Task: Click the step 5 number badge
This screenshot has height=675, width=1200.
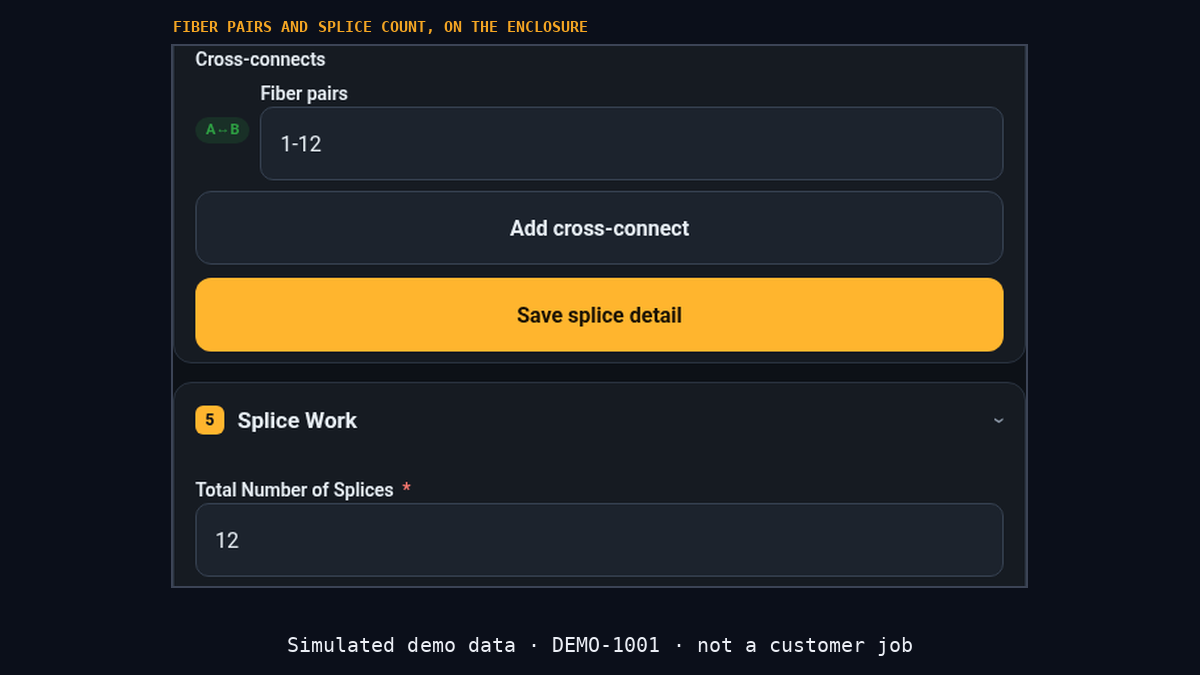Action: pos(209,420)
